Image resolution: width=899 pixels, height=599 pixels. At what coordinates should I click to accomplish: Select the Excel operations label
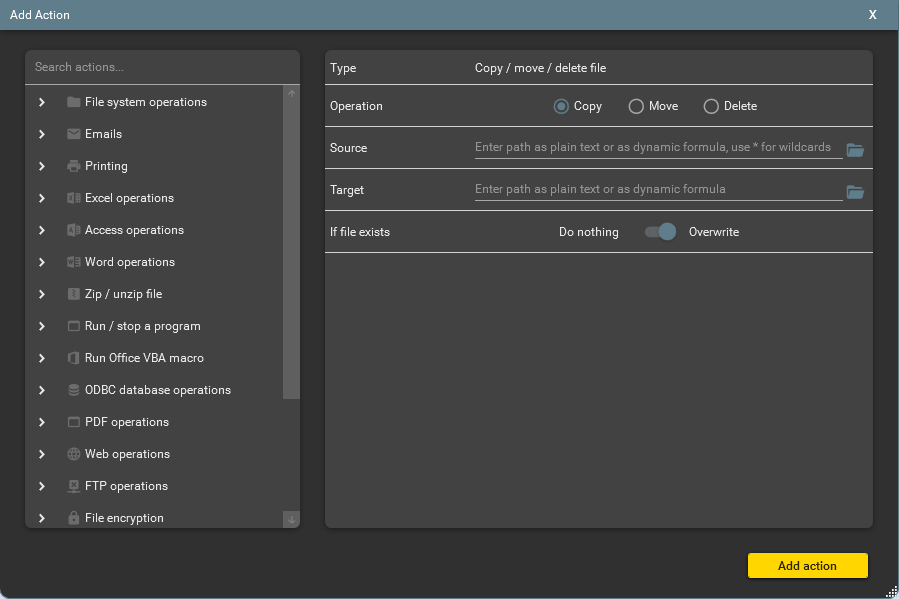click(x=129, y=198)
